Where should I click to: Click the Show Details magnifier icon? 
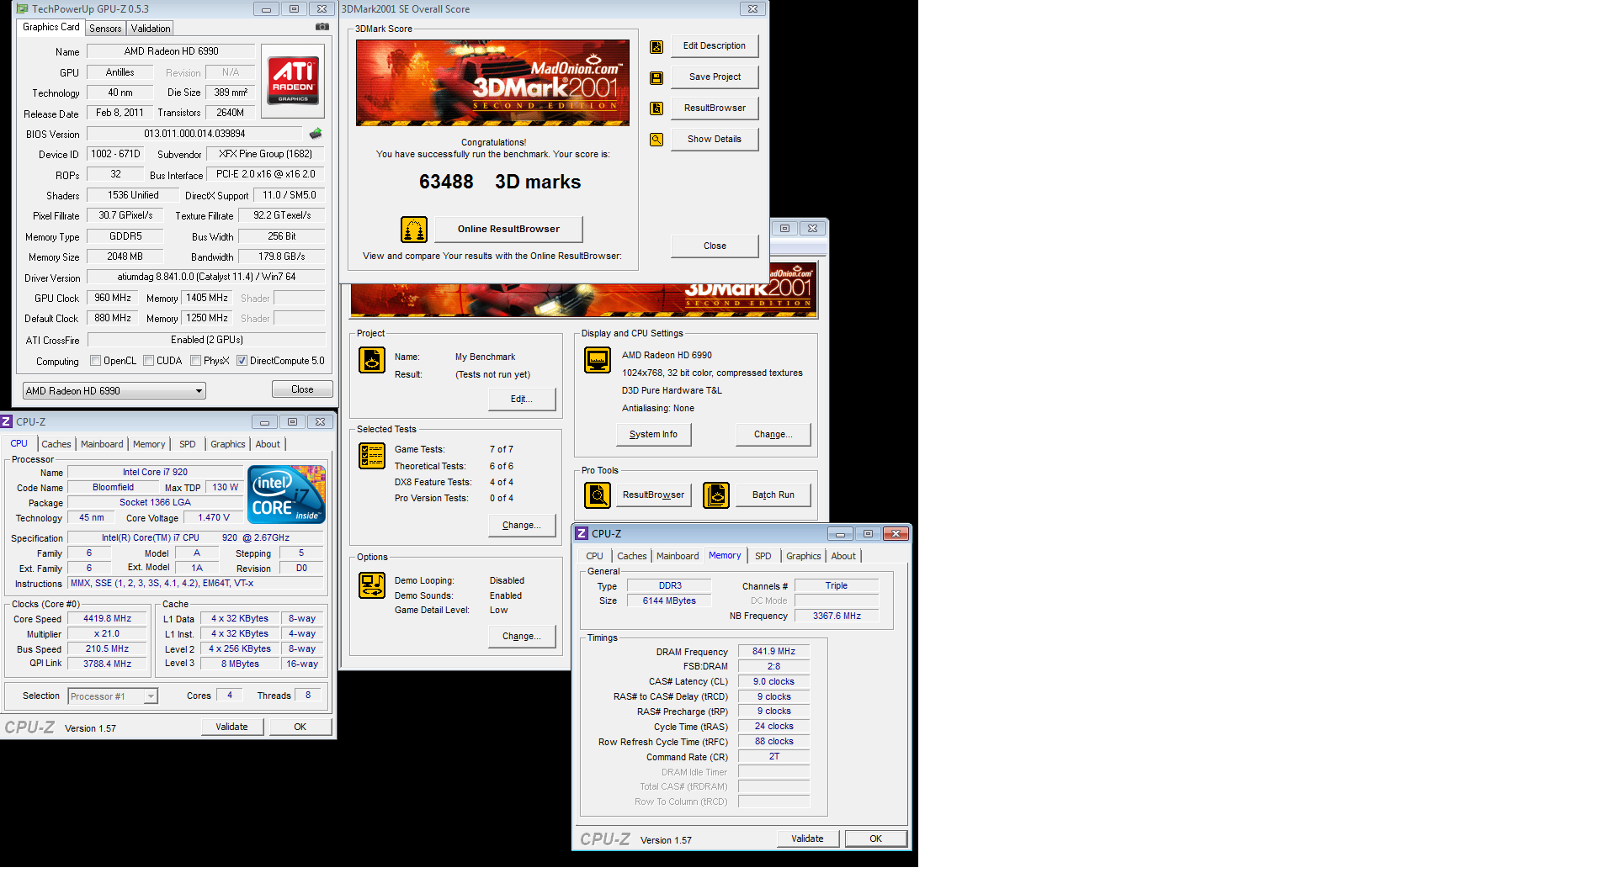click(x=656, y=140)
